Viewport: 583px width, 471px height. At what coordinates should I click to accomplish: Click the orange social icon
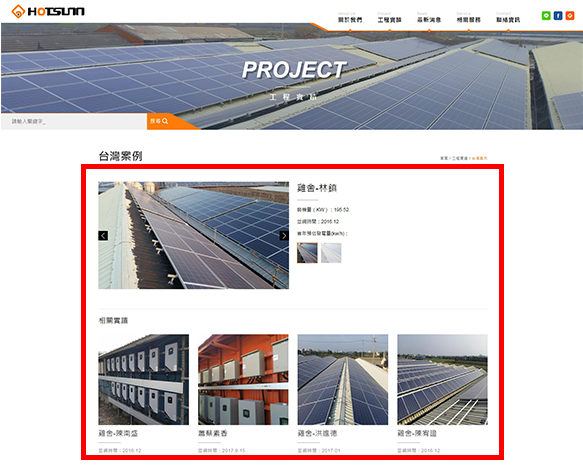pos(570,16)
